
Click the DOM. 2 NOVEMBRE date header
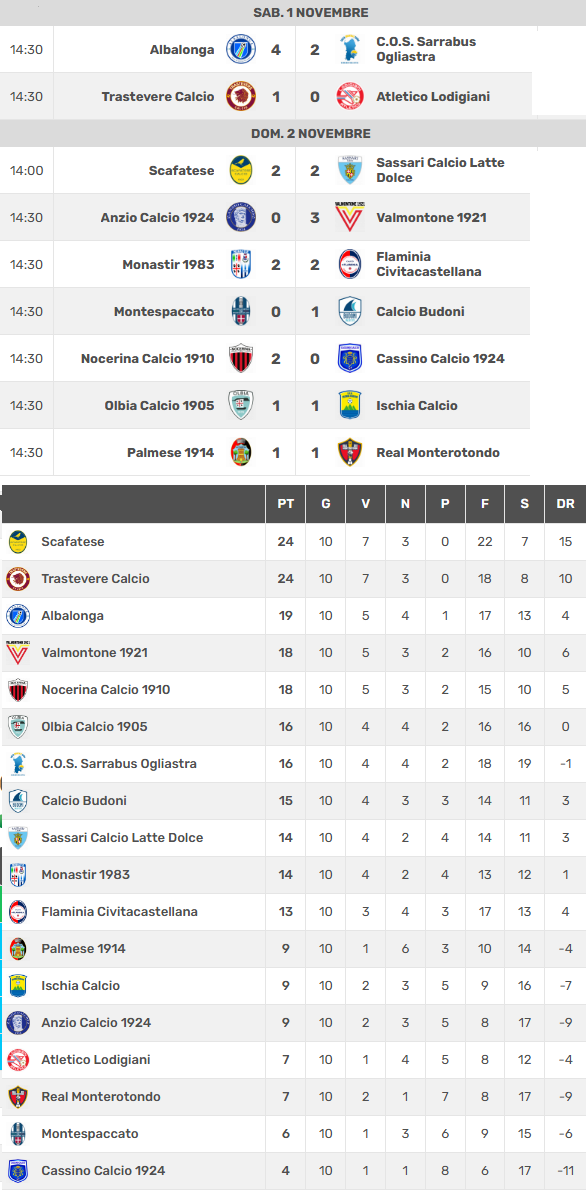click(x=311, y=133)
